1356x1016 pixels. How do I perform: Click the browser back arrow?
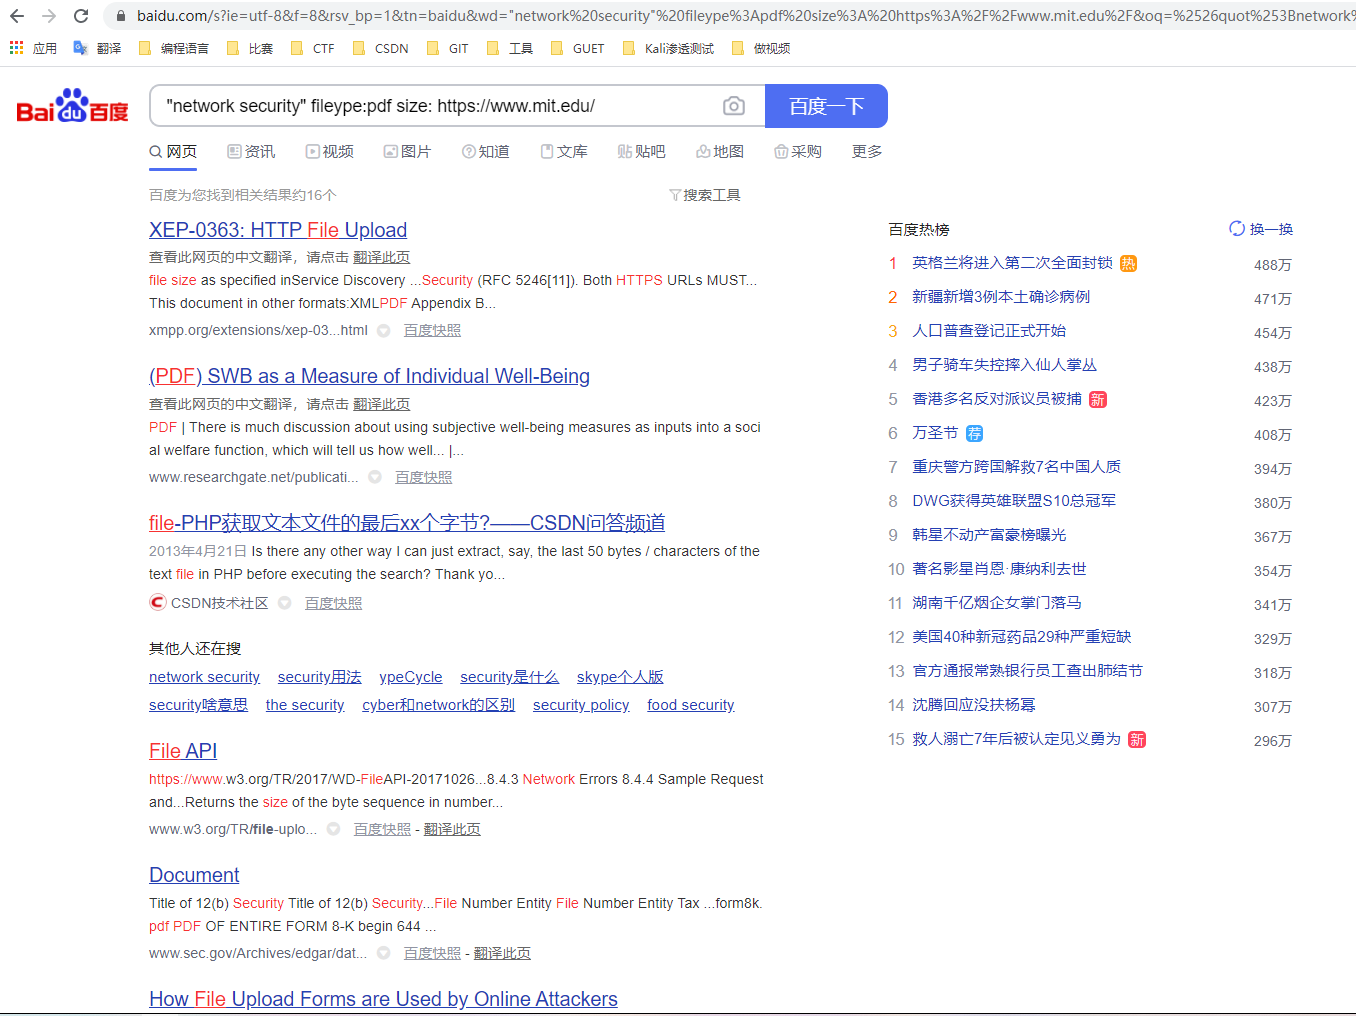[x=16, y=16]
